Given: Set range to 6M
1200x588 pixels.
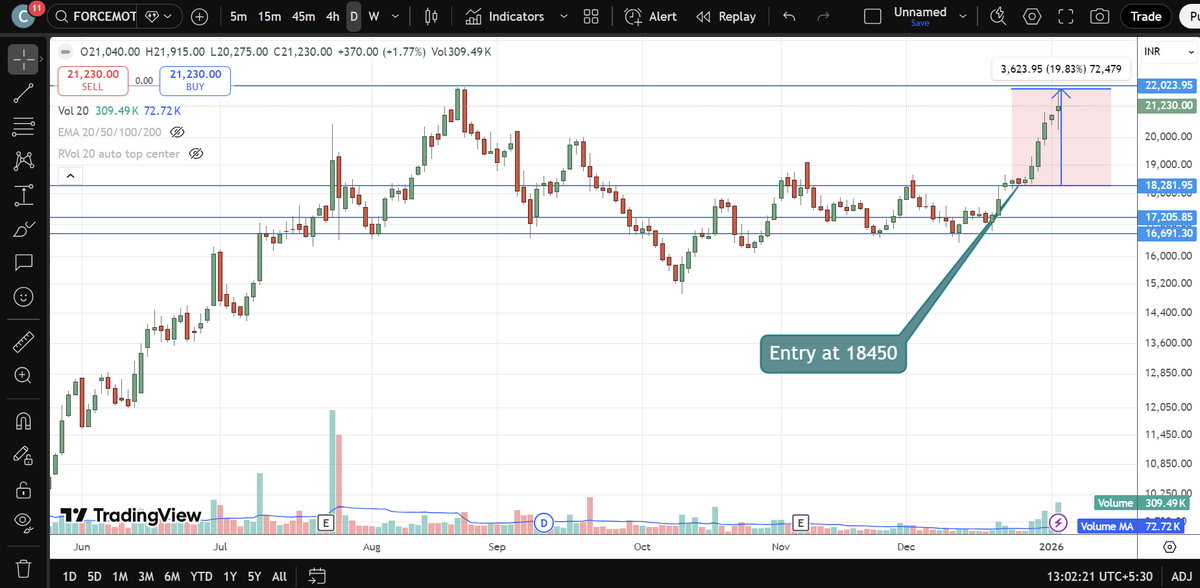Looking at the screenshot, I should tap(172, 576).
